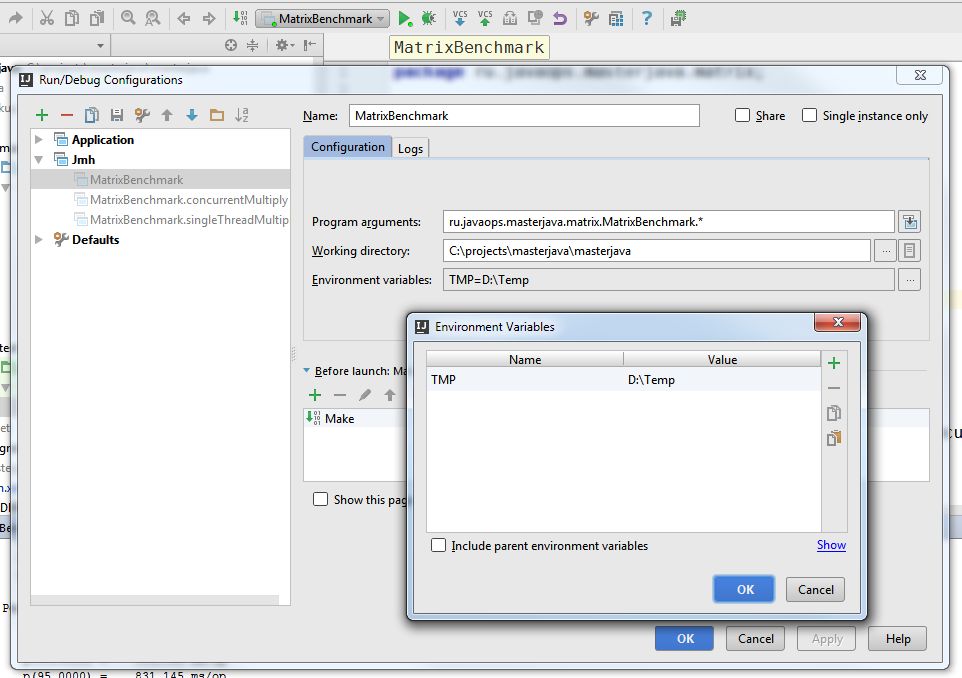This screenshot has width=962, height=678.
Task: Navigate forward with right arrow icon
Action: [209, 18]
